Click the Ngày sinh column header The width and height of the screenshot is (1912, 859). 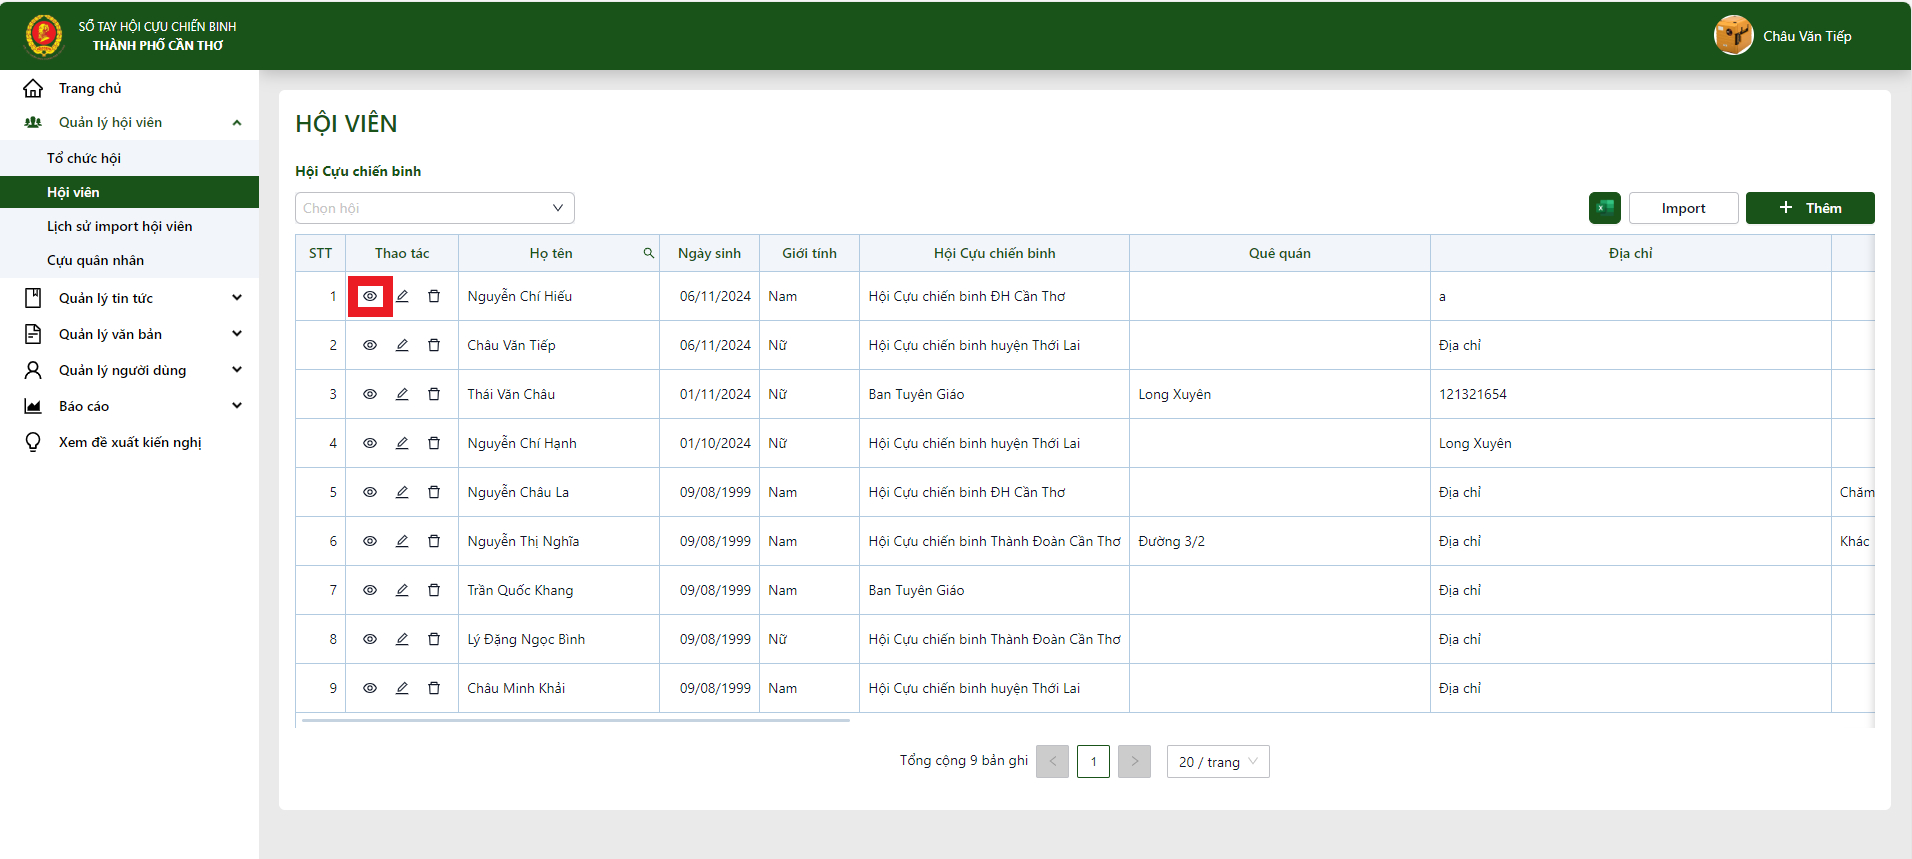[709, 253]
